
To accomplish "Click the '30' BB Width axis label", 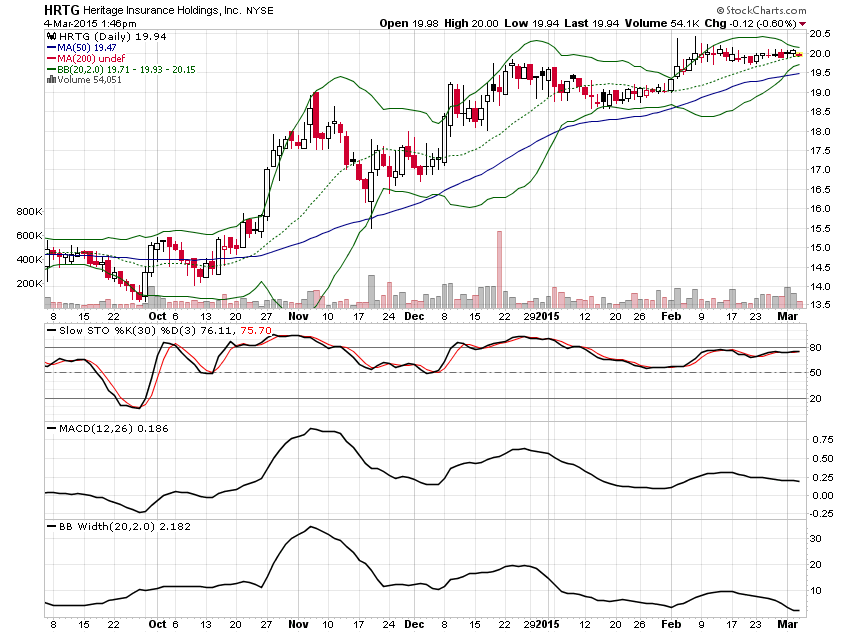I will click(815, 539).
